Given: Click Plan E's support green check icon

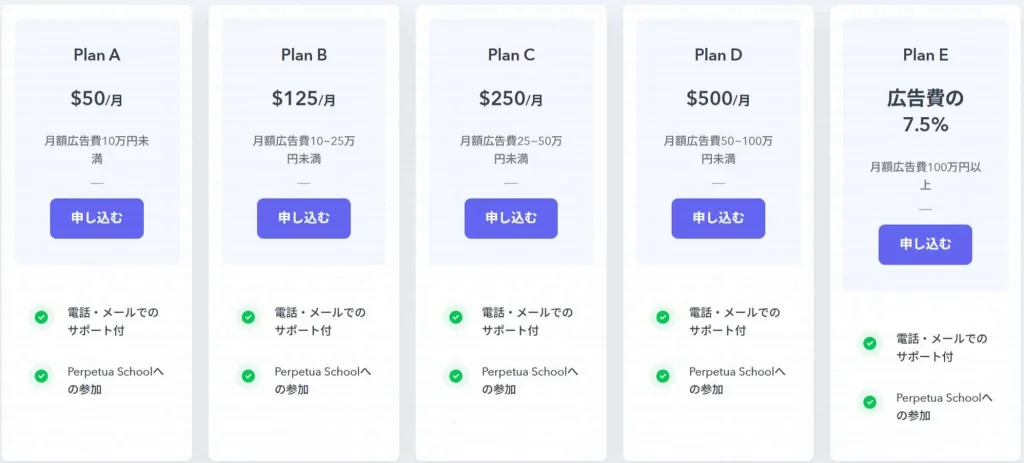Looking at the screenshot, I should point(870,343).
